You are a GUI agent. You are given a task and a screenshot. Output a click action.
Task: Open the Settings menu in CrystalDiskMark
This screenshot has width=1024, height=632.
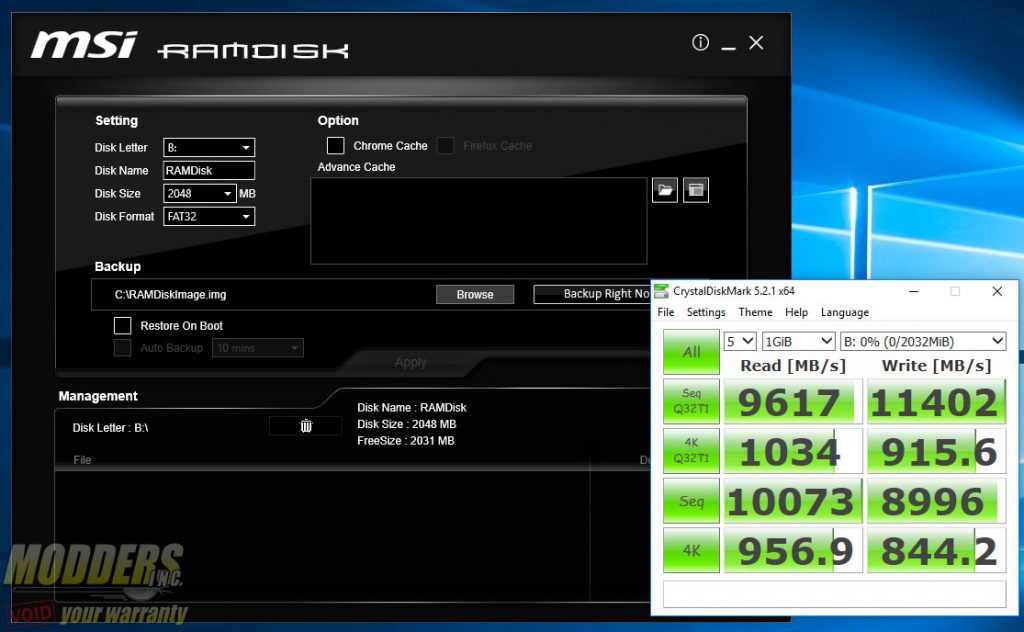click(706, 312)
